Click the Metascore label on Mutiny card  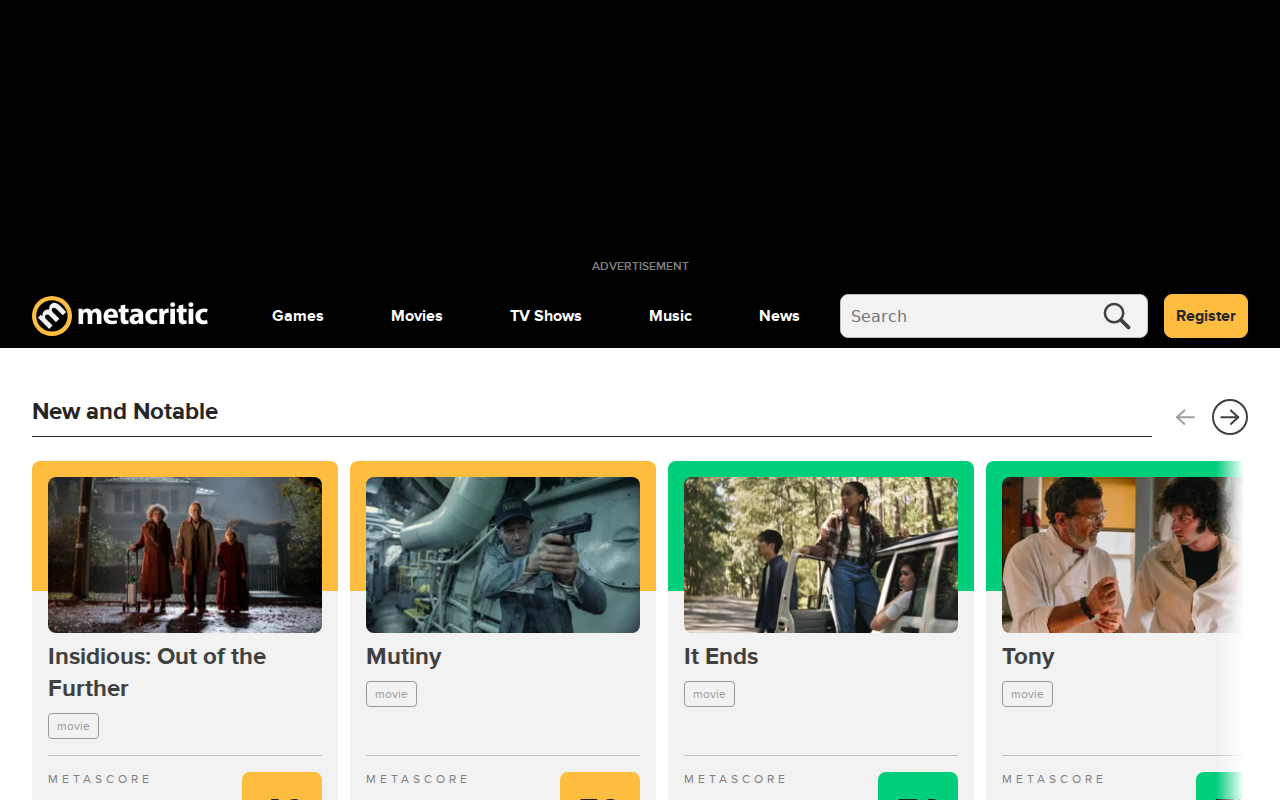point(417,779)
